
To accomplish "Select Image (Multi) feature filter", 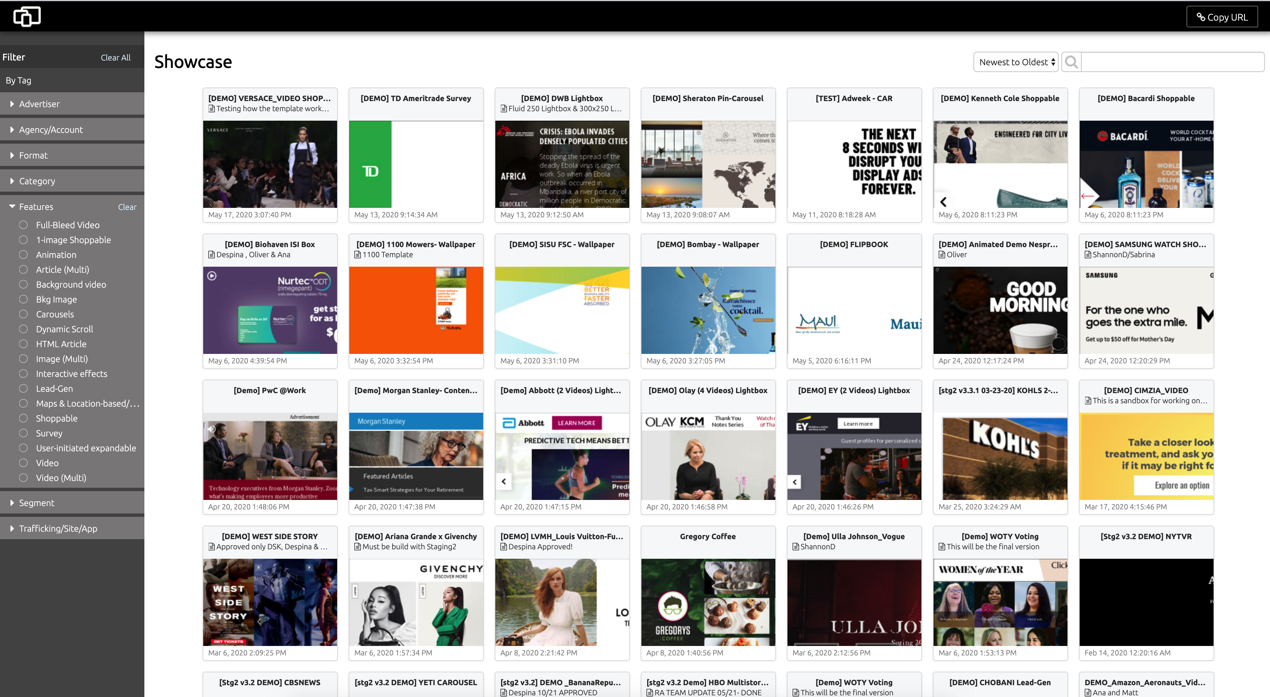I will (23, 359).
